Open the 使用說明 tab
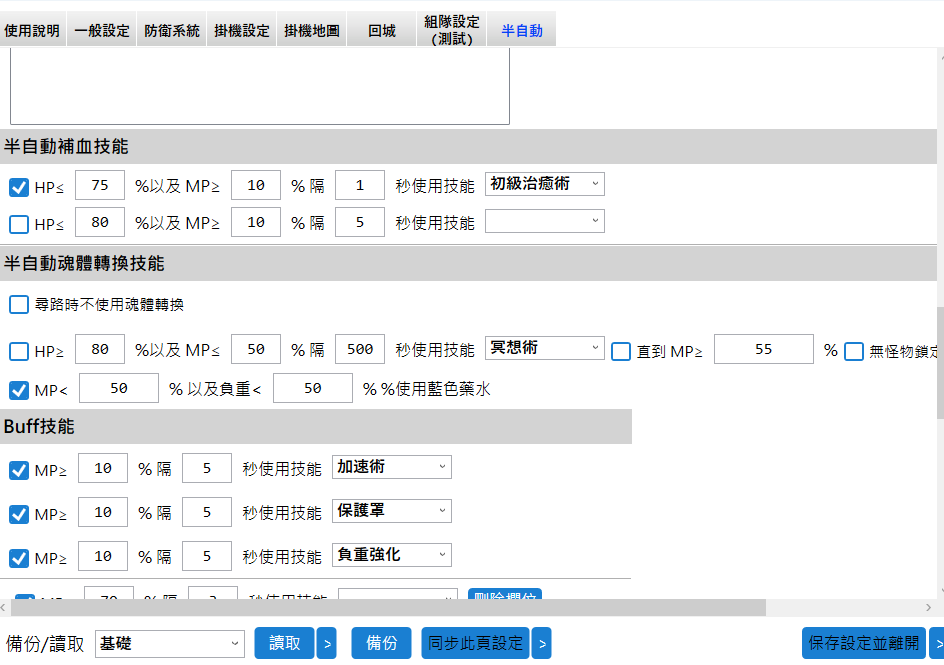Image resolution: width=944 pixels, height=665 pixels. [x=33, y=30]
